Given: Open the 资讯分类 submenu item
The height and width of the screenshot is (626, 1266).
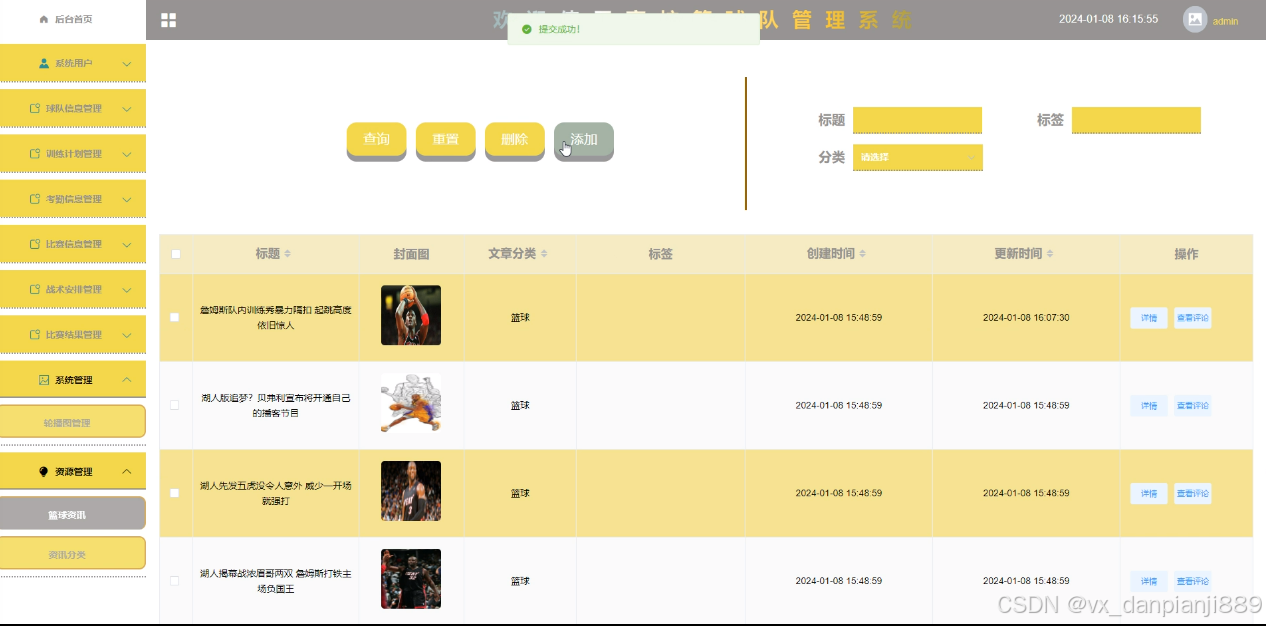Looking at the screenshot, I should coord(73,553).
